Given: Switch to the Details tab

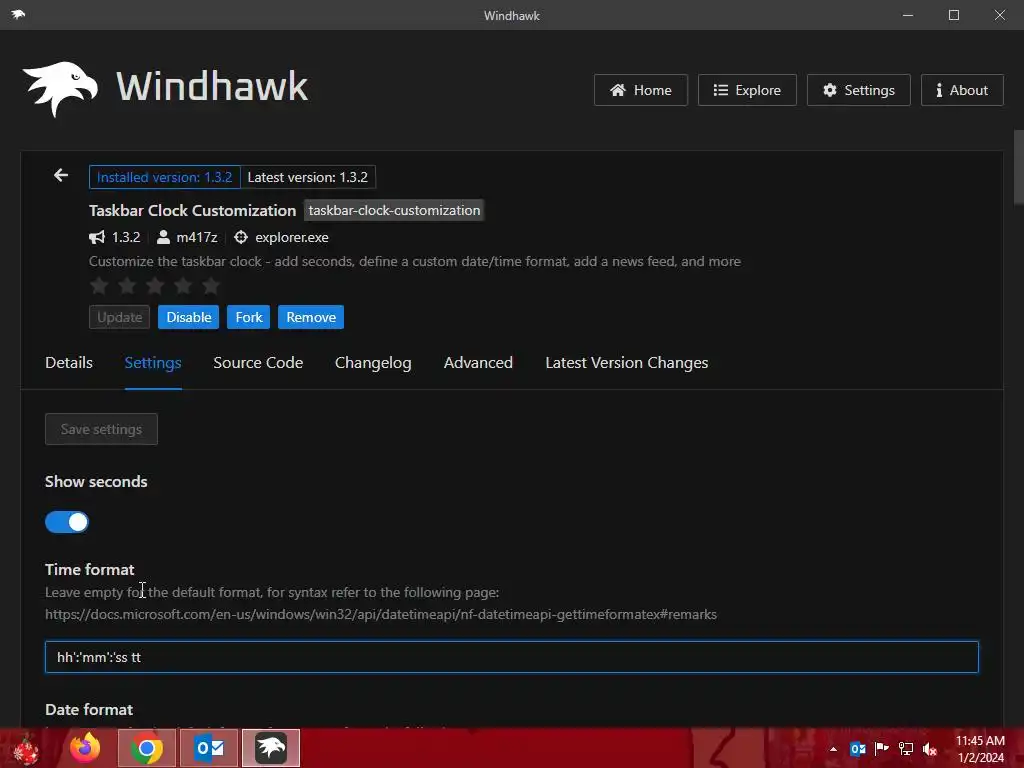Looking at the screenshot, I should (69, 362).
